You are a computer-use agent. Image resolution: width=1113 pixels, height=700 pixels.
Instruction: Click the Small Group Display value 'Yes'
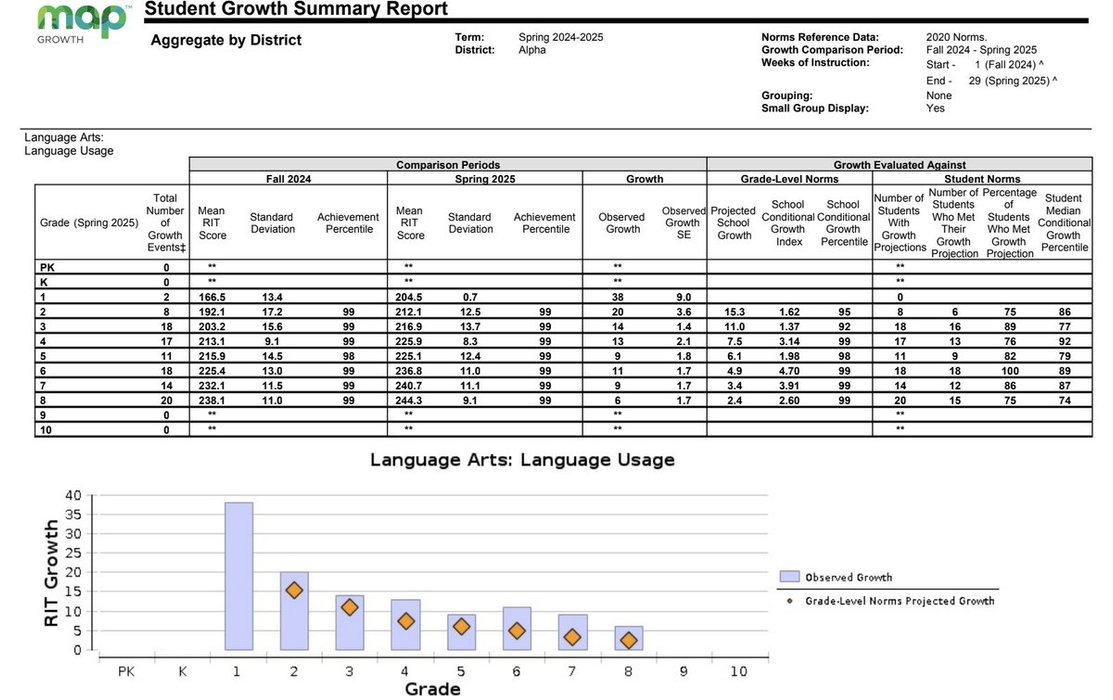[x=935, y=108]
